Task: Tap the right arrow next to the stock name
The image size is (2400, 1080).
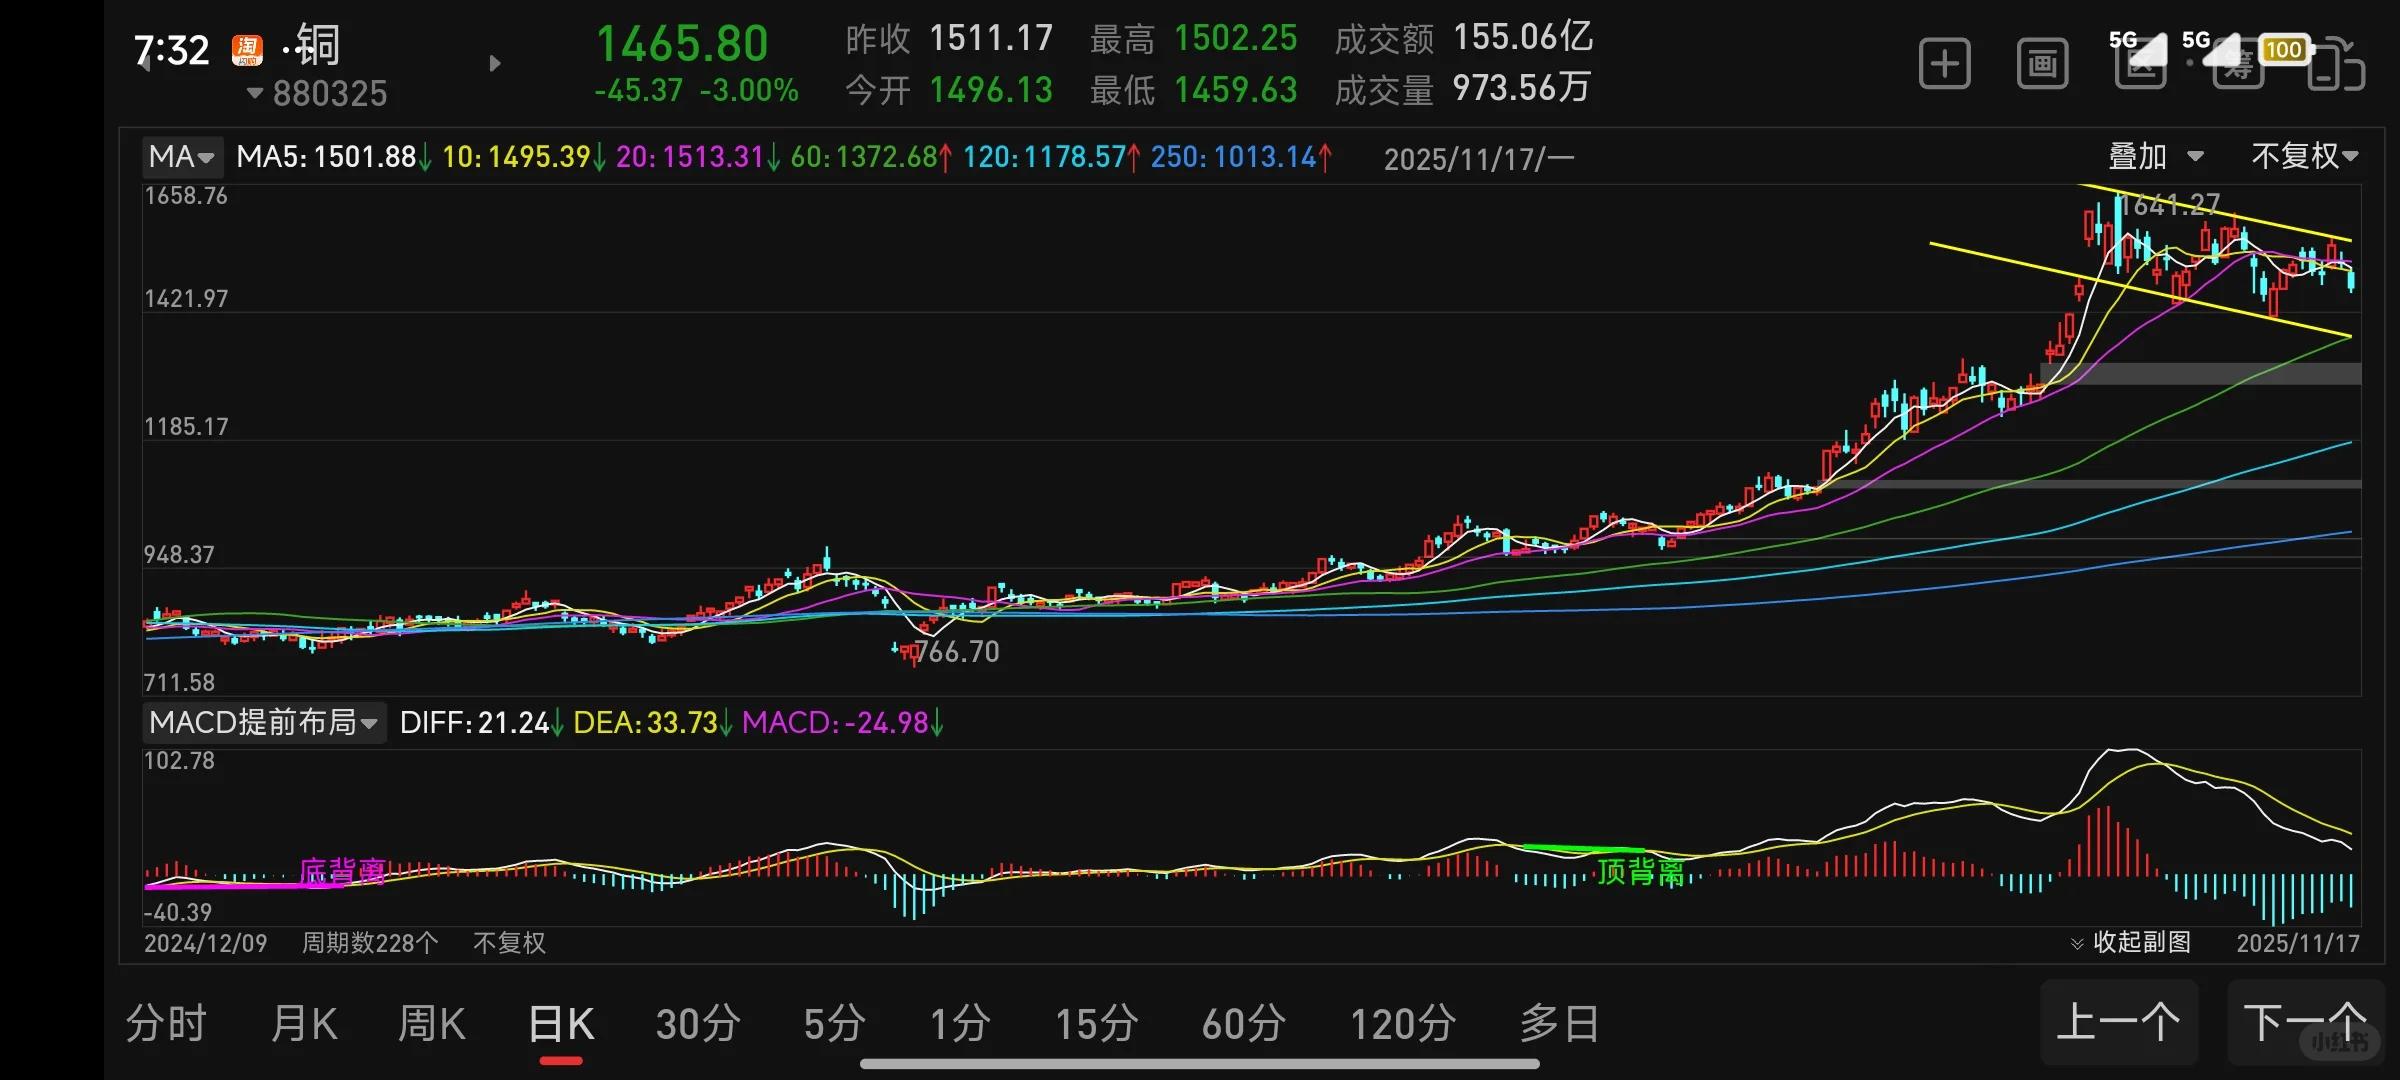Action: point(494,64)
